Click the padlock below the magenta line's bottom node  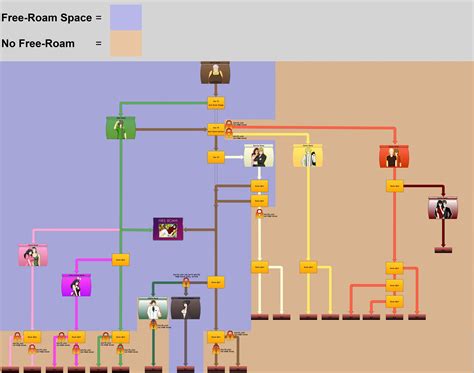click(x=76, y=349)
